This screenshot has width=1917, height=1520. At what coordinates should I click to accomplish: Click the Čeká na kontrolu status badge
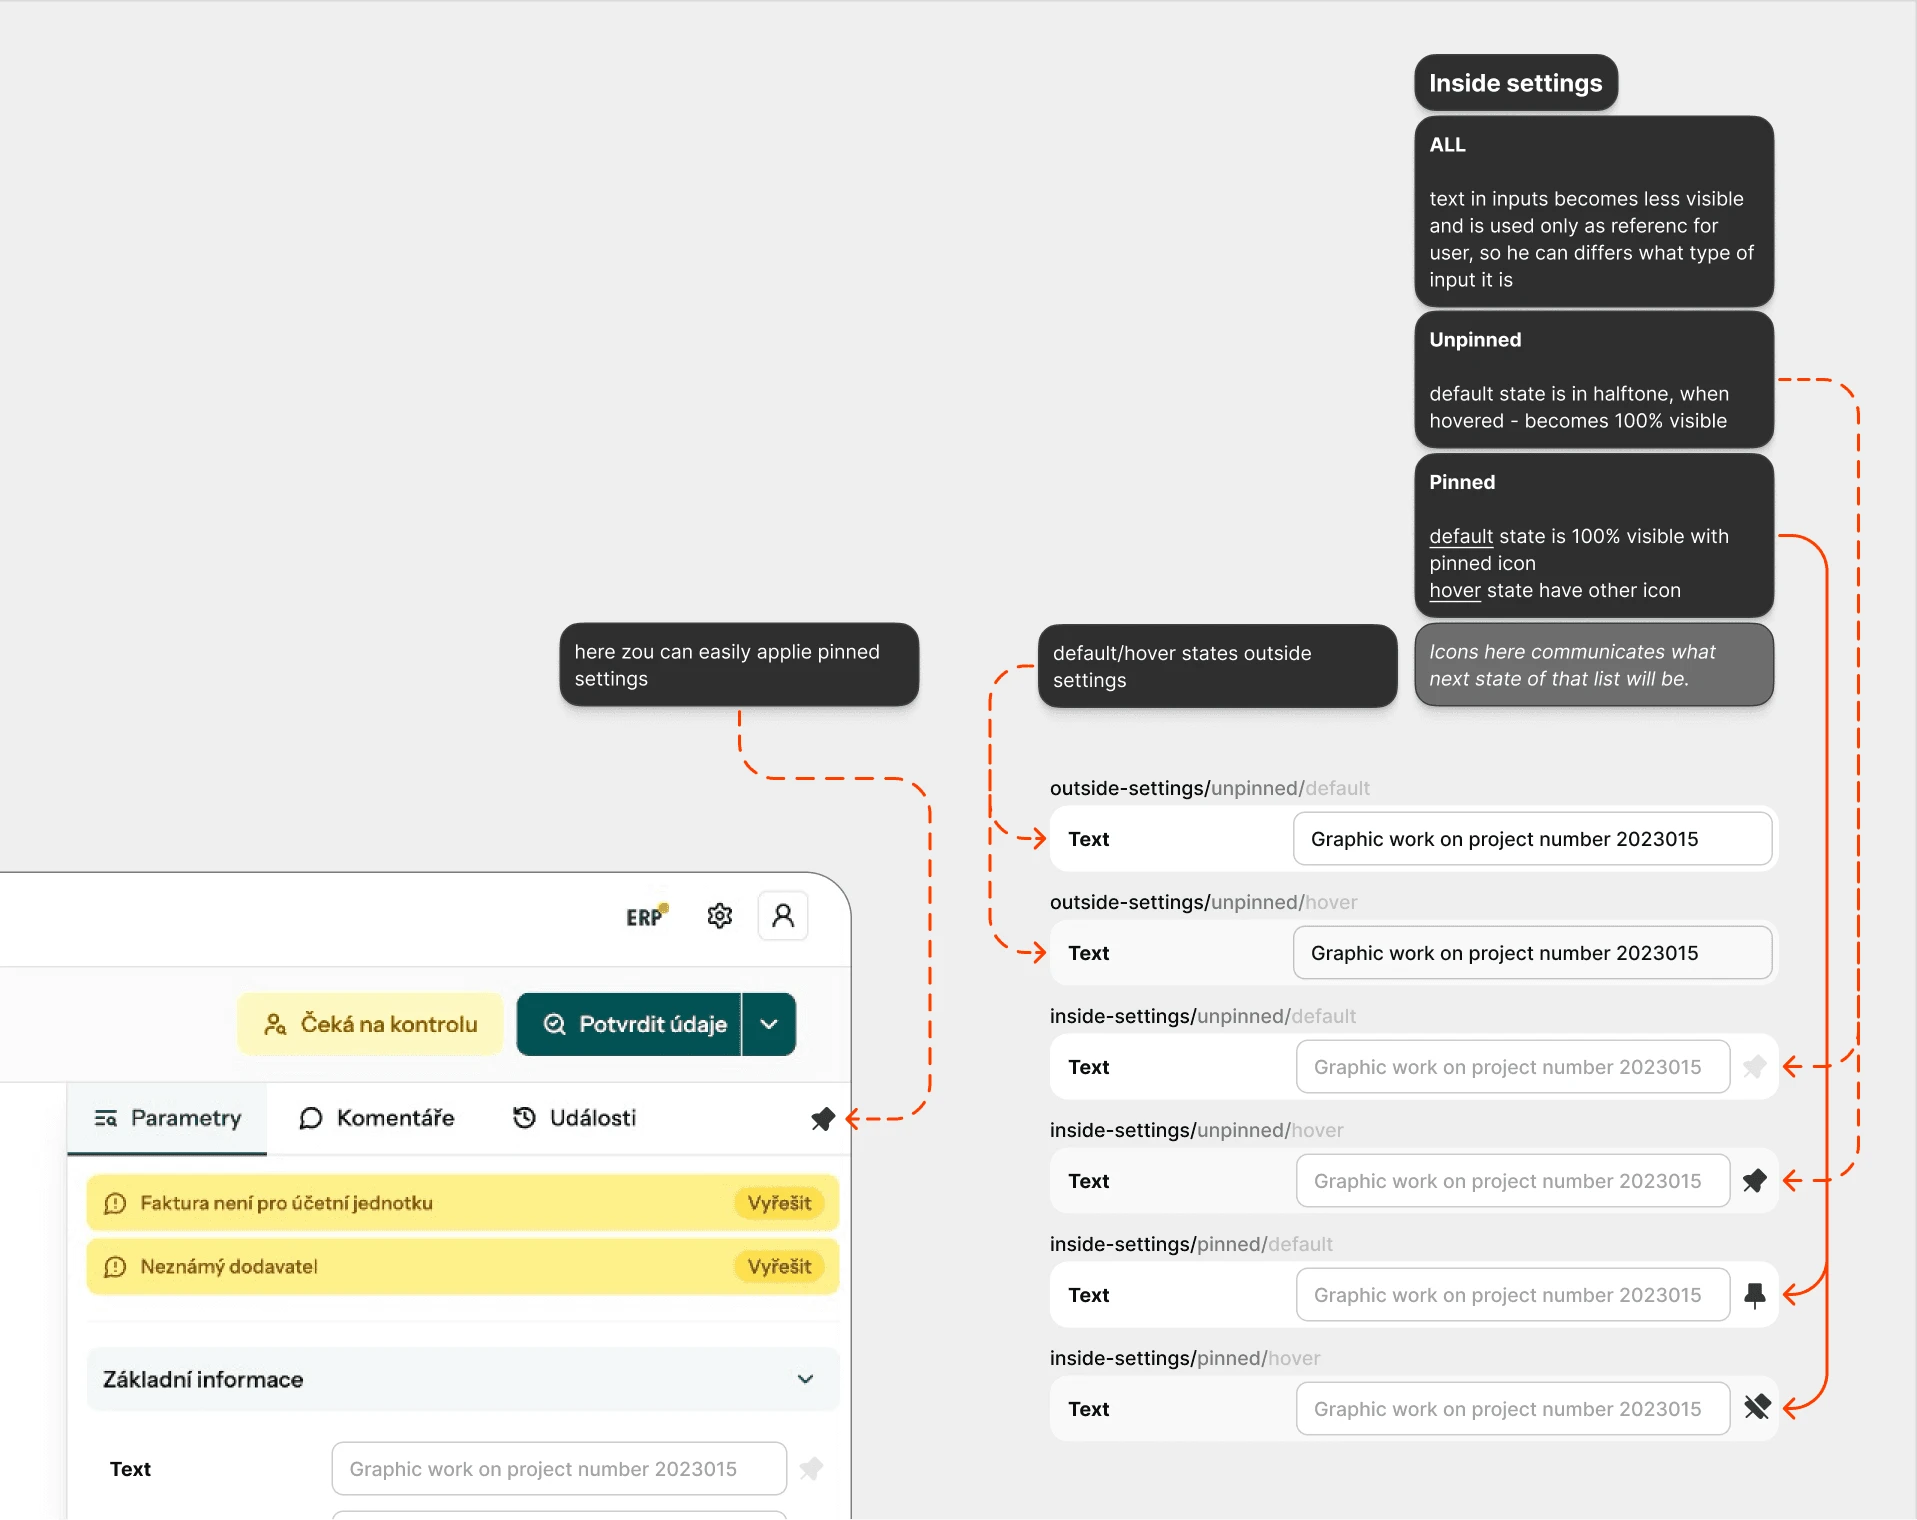[x=370, y=1024]
